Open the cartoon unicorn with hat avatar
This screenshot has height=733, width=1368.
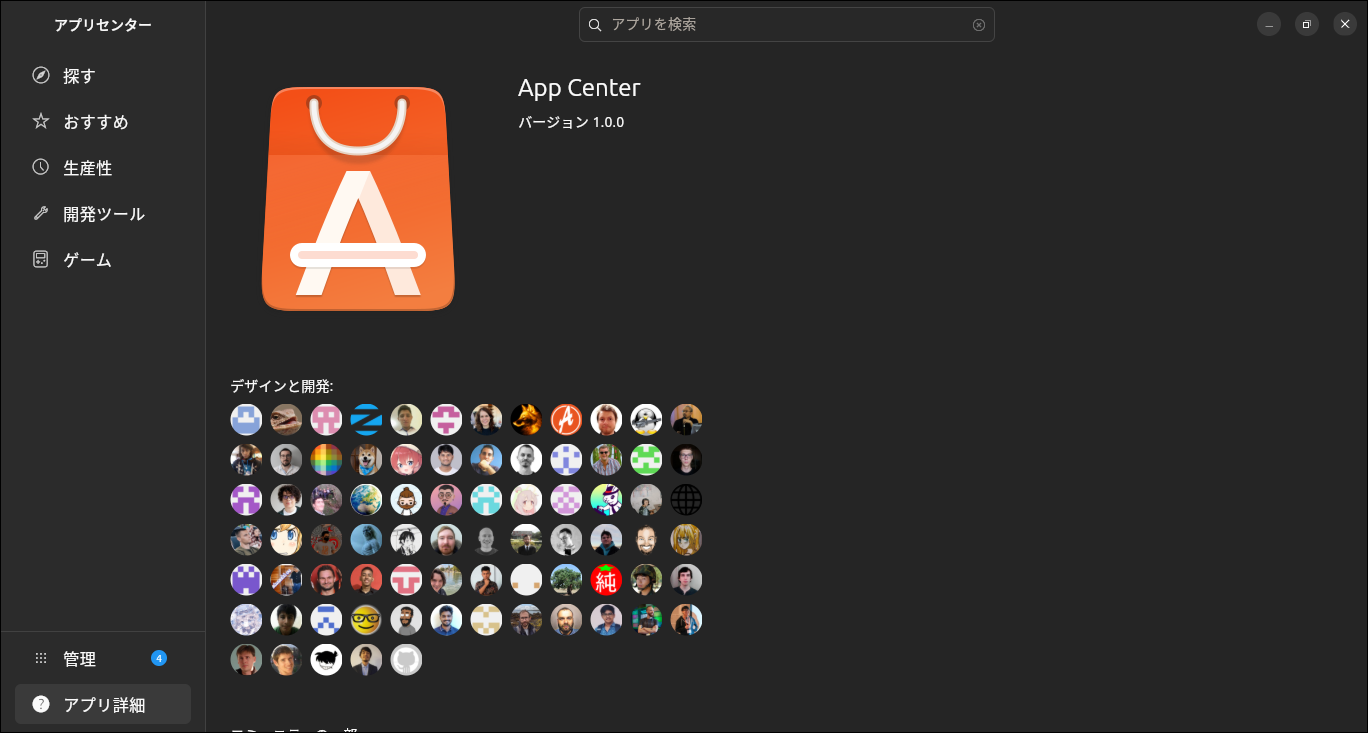click(606, 500)
